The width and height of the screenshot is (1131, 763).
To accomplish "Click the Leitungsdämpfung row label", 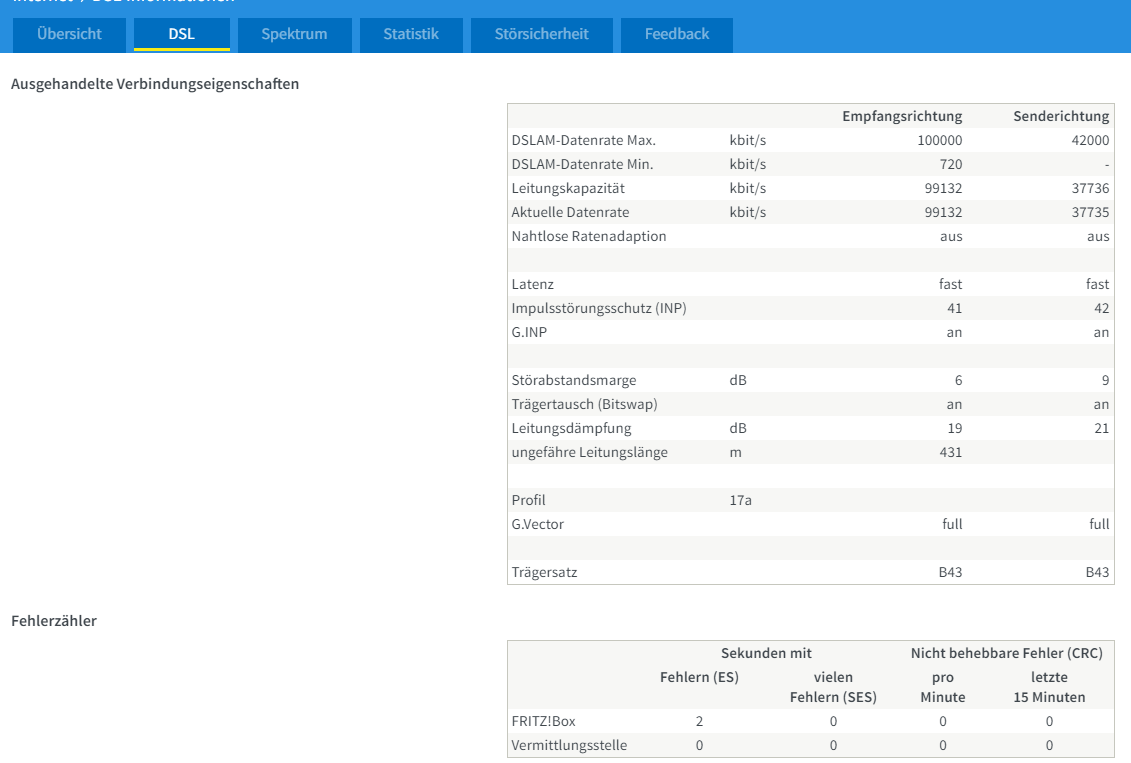I will tap(571, 428).
